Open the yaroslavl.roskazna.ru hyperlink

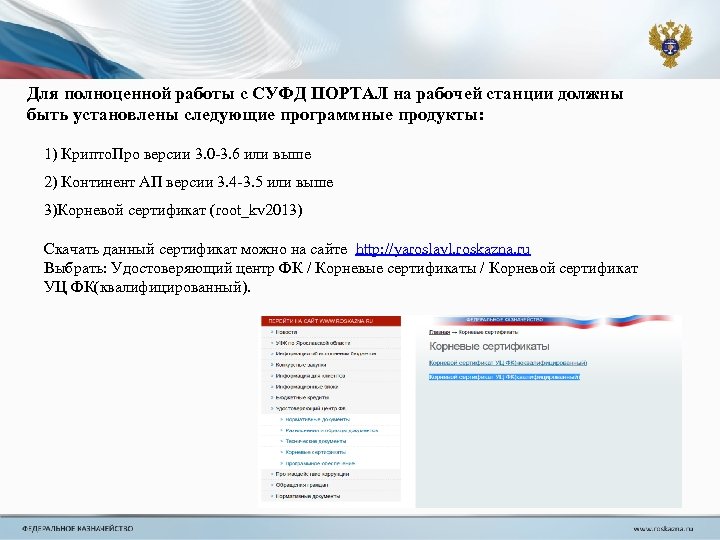(443, 249)
